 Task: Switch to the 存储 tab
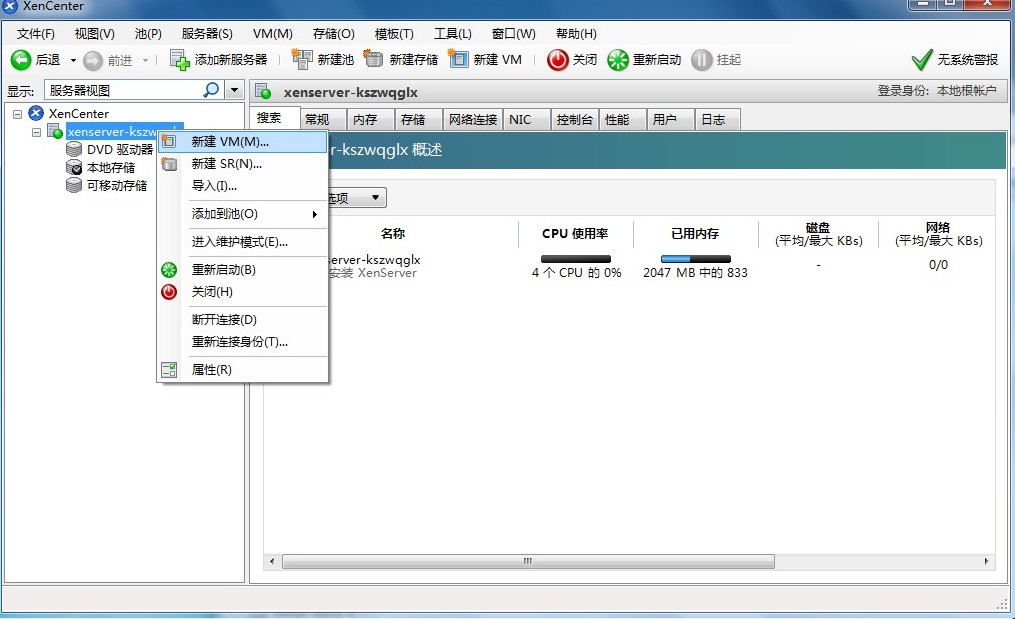pyautogui.click(x=419, y=119)
